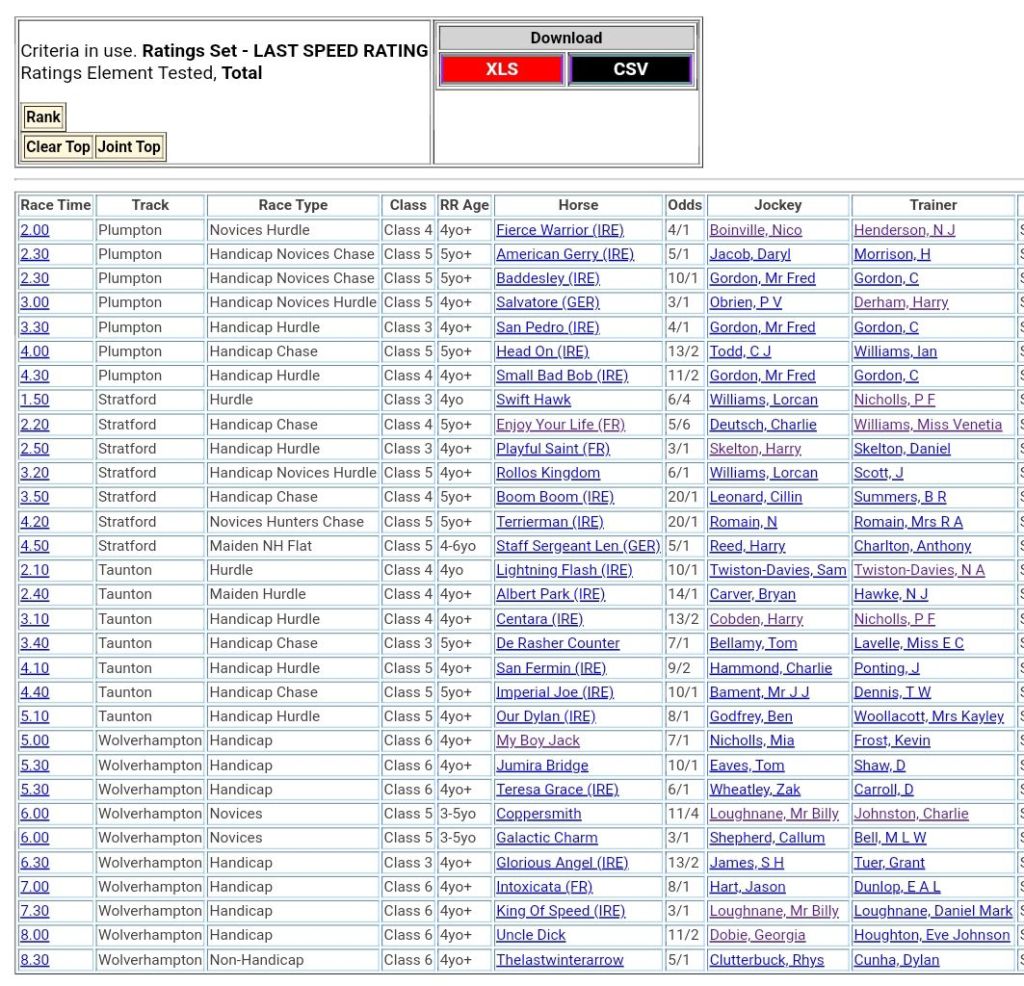Open the 8.00 Wolverhampton race time link
This screenshot has width=1024, height=986.
(x=35, y=935)
